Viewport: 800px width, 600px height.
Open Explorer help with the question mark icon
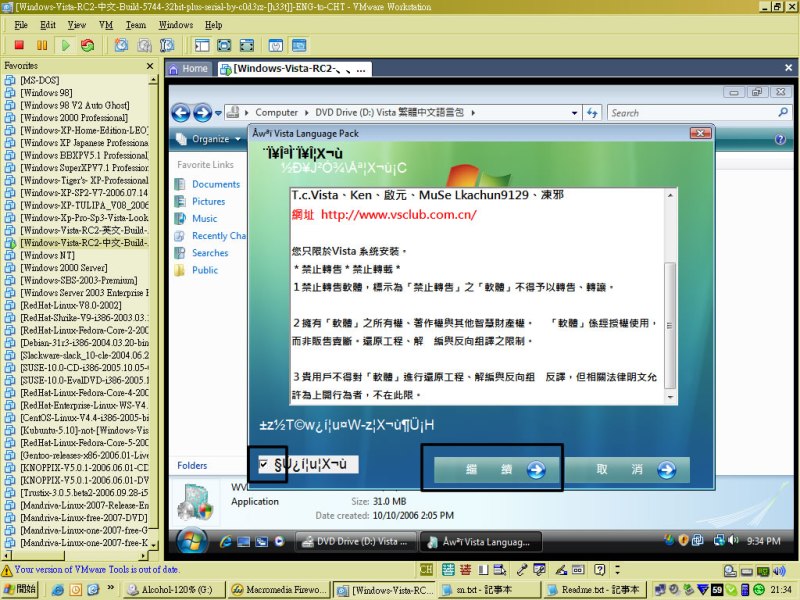(780, 139)
